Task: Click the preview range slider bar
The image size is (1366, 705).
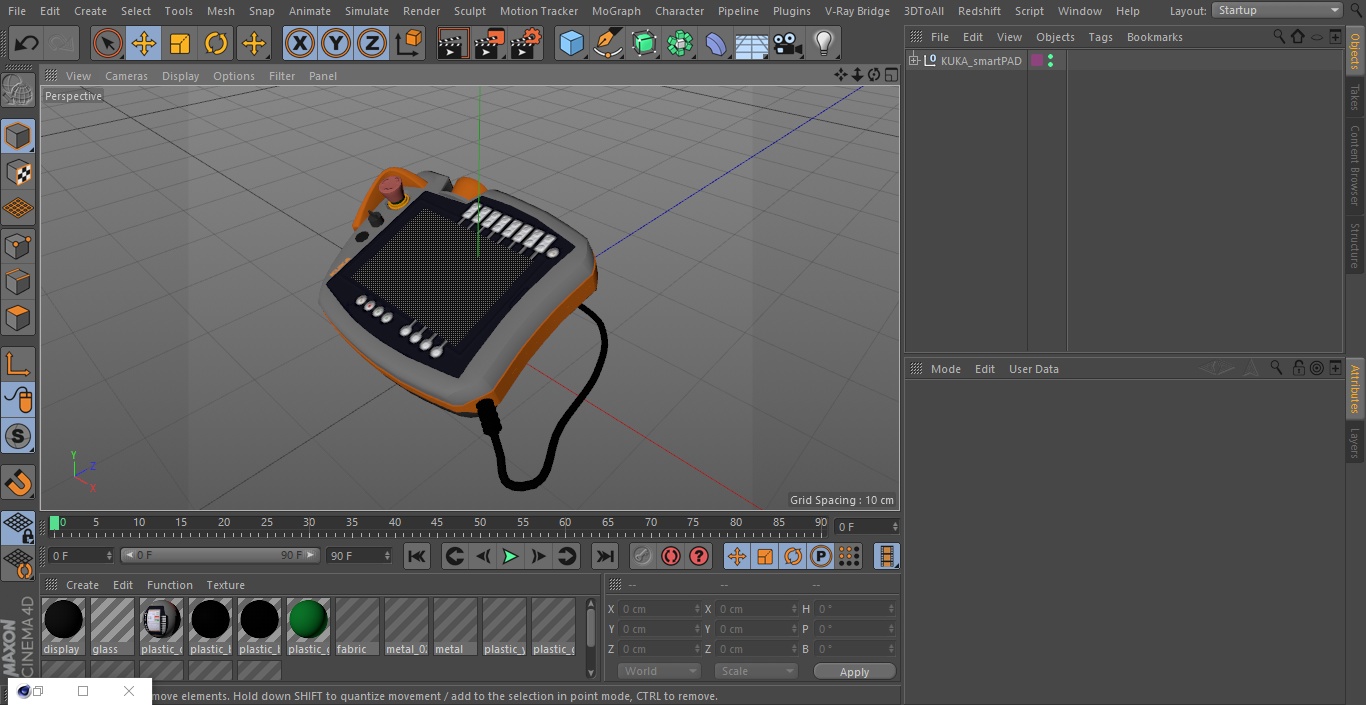Action: [220, 555]
